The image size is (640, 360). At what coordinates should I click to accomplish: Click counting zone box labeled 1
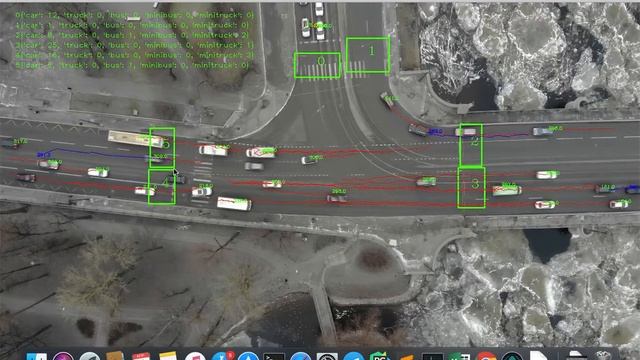(367, 56)
